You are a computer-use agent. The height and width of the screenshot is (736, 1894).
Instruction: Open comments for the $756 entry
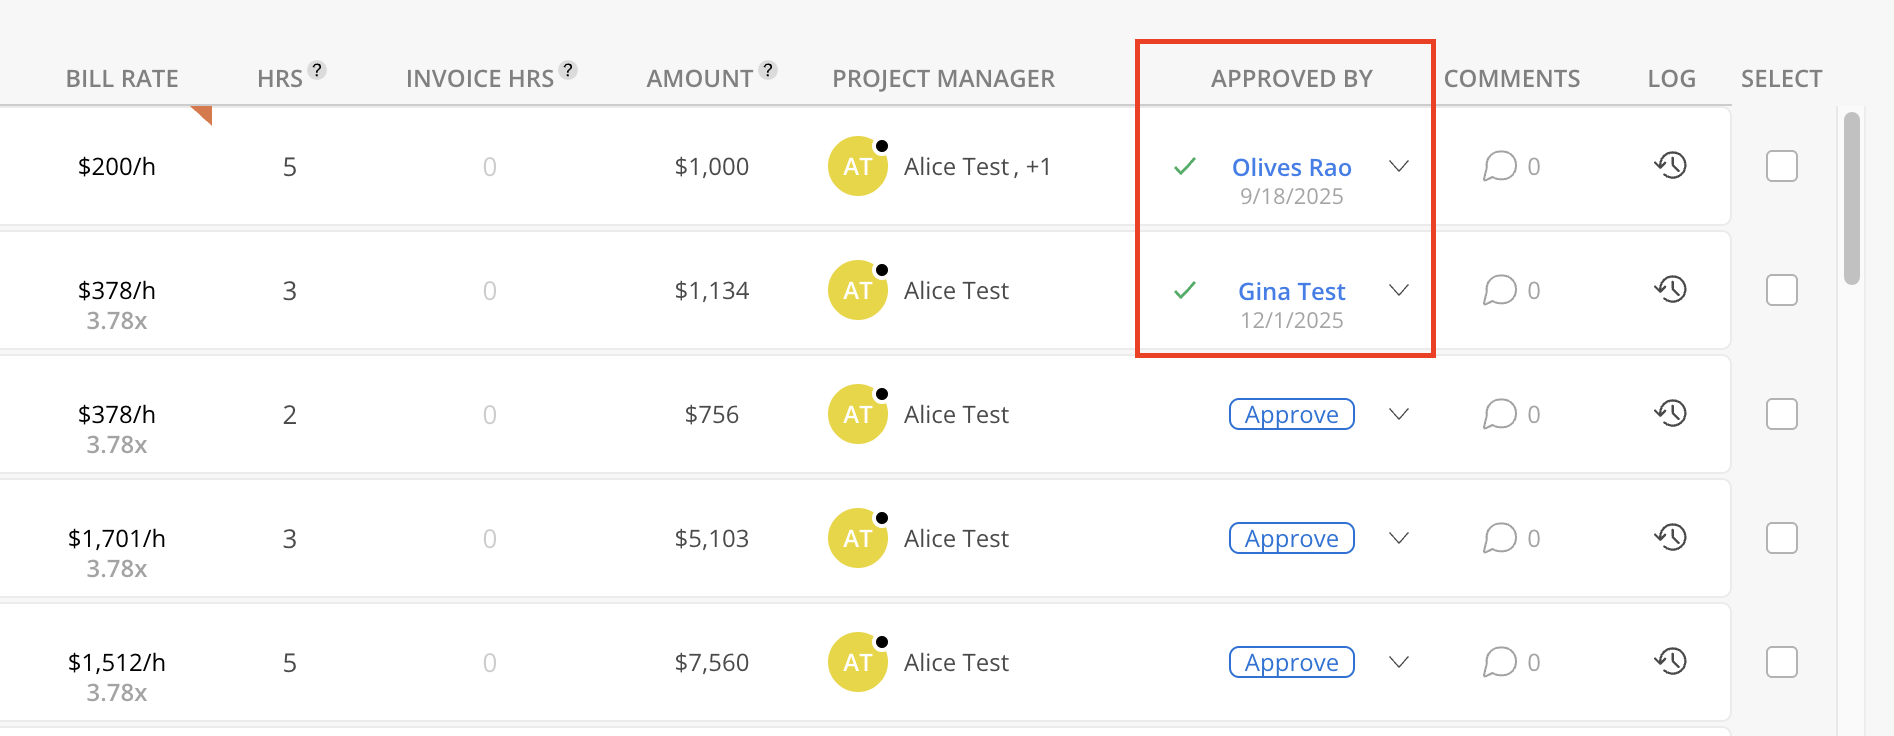(1500, 414)
